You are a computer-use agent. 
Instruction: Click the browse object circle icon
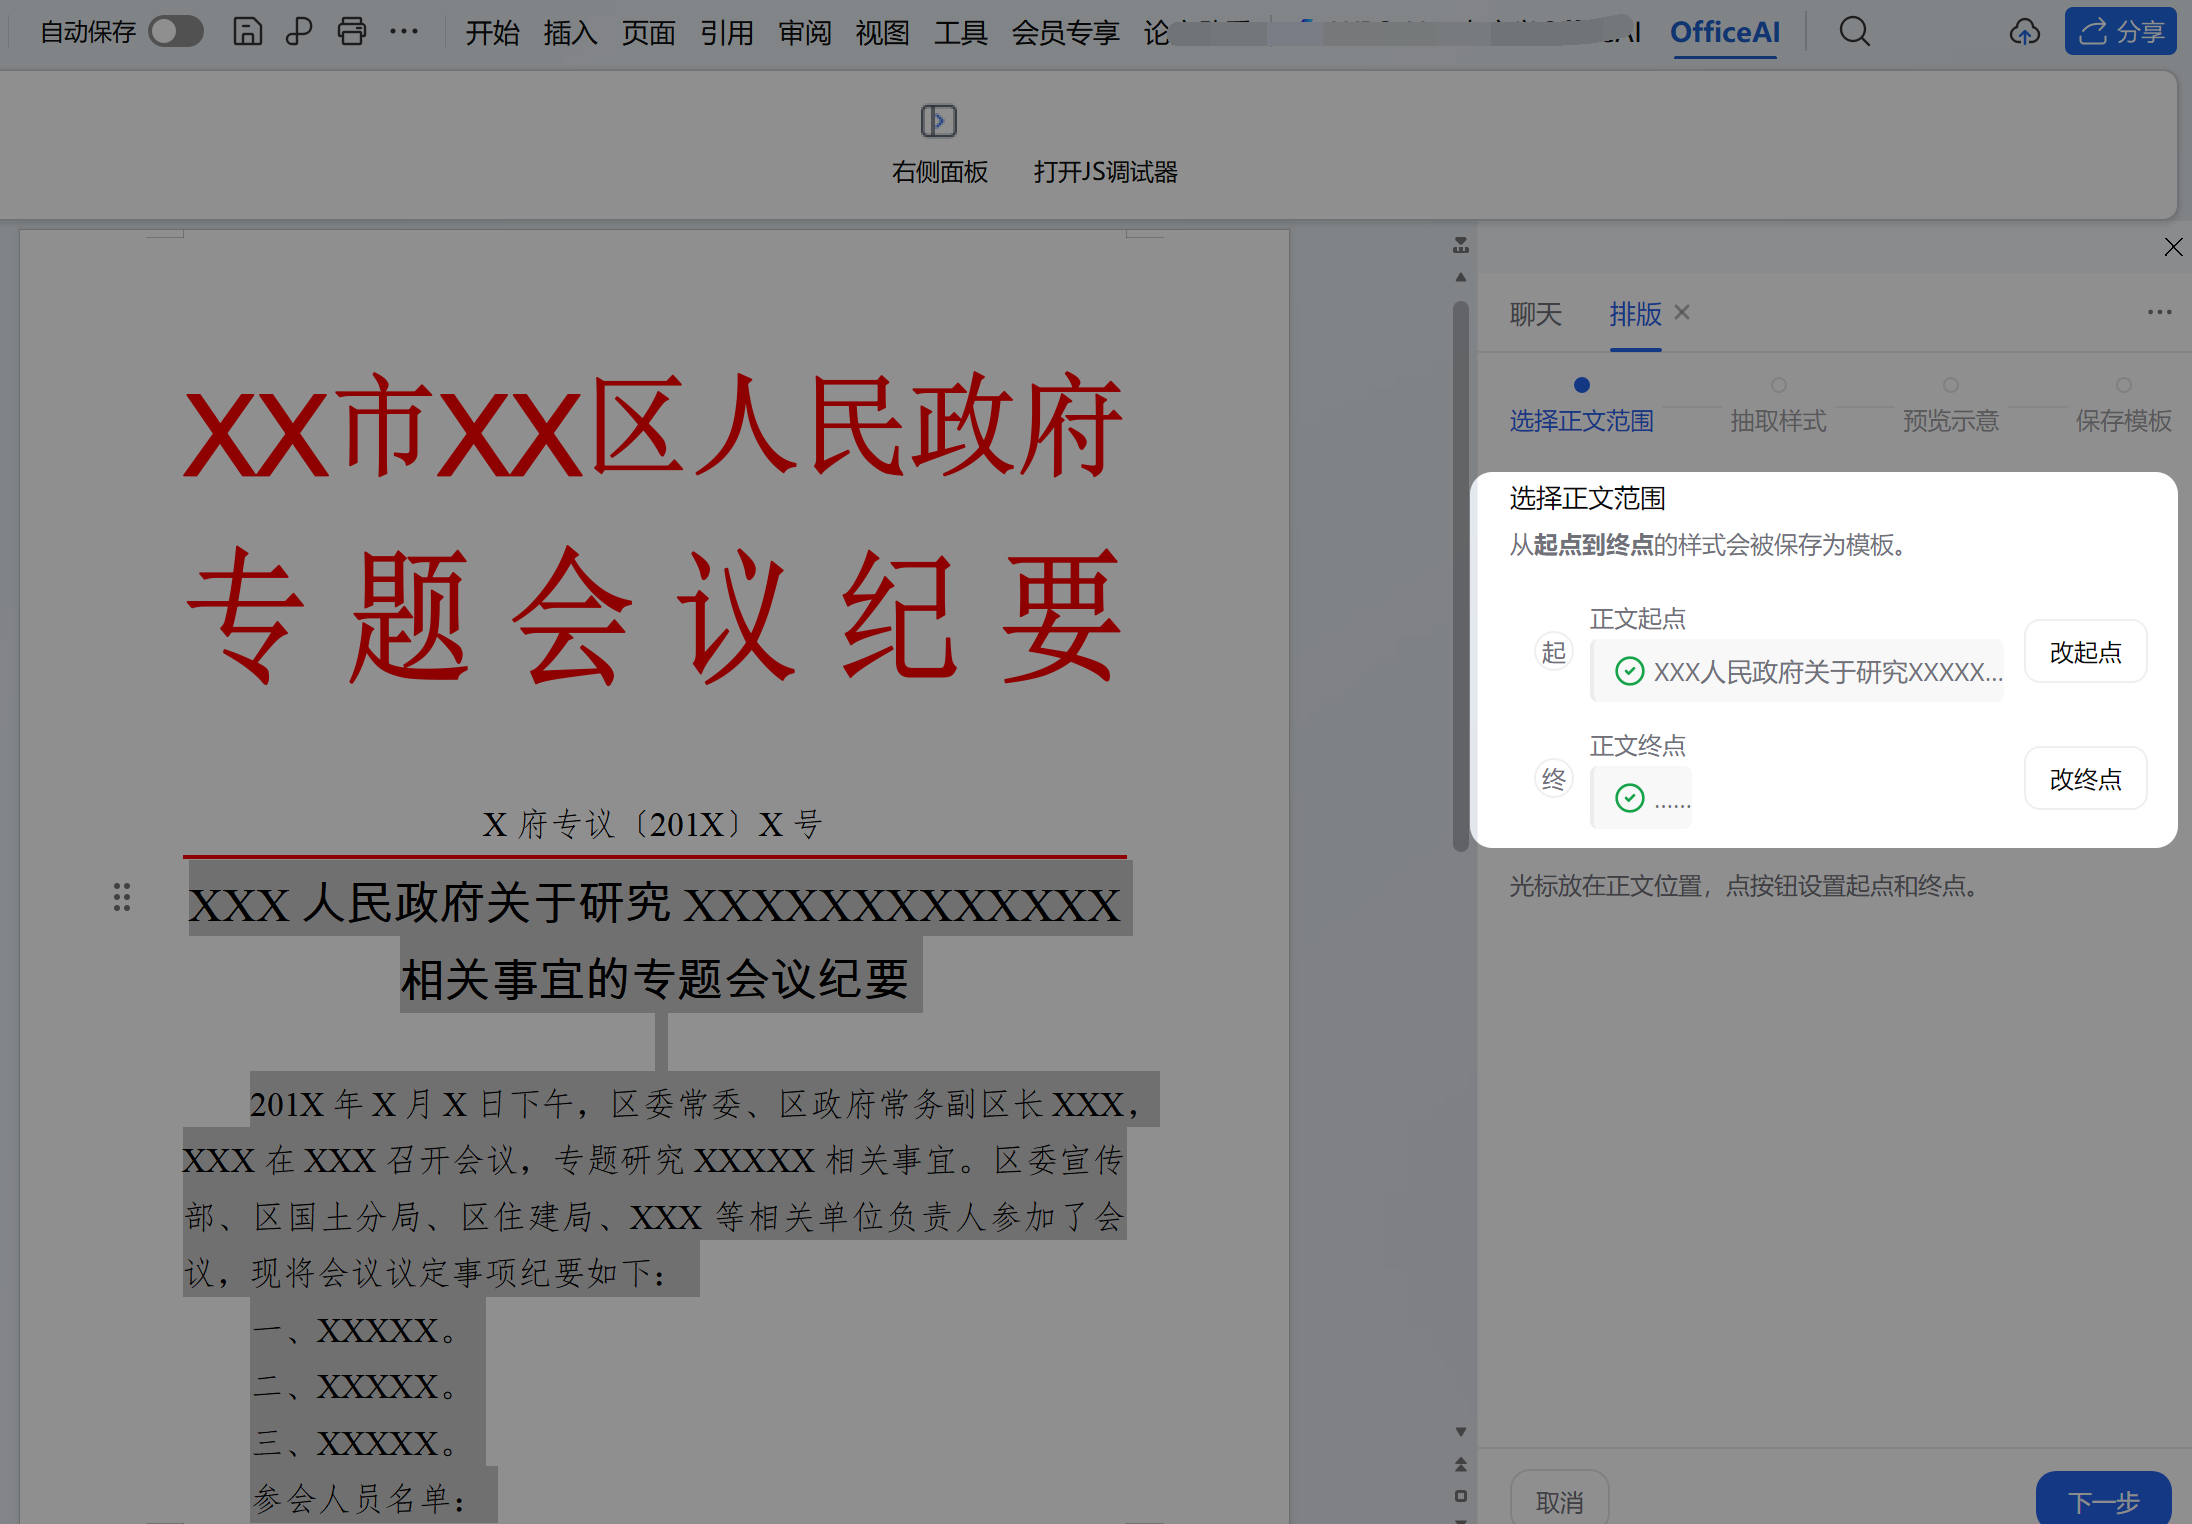pyautogui.click(x=1460, y=1496)
